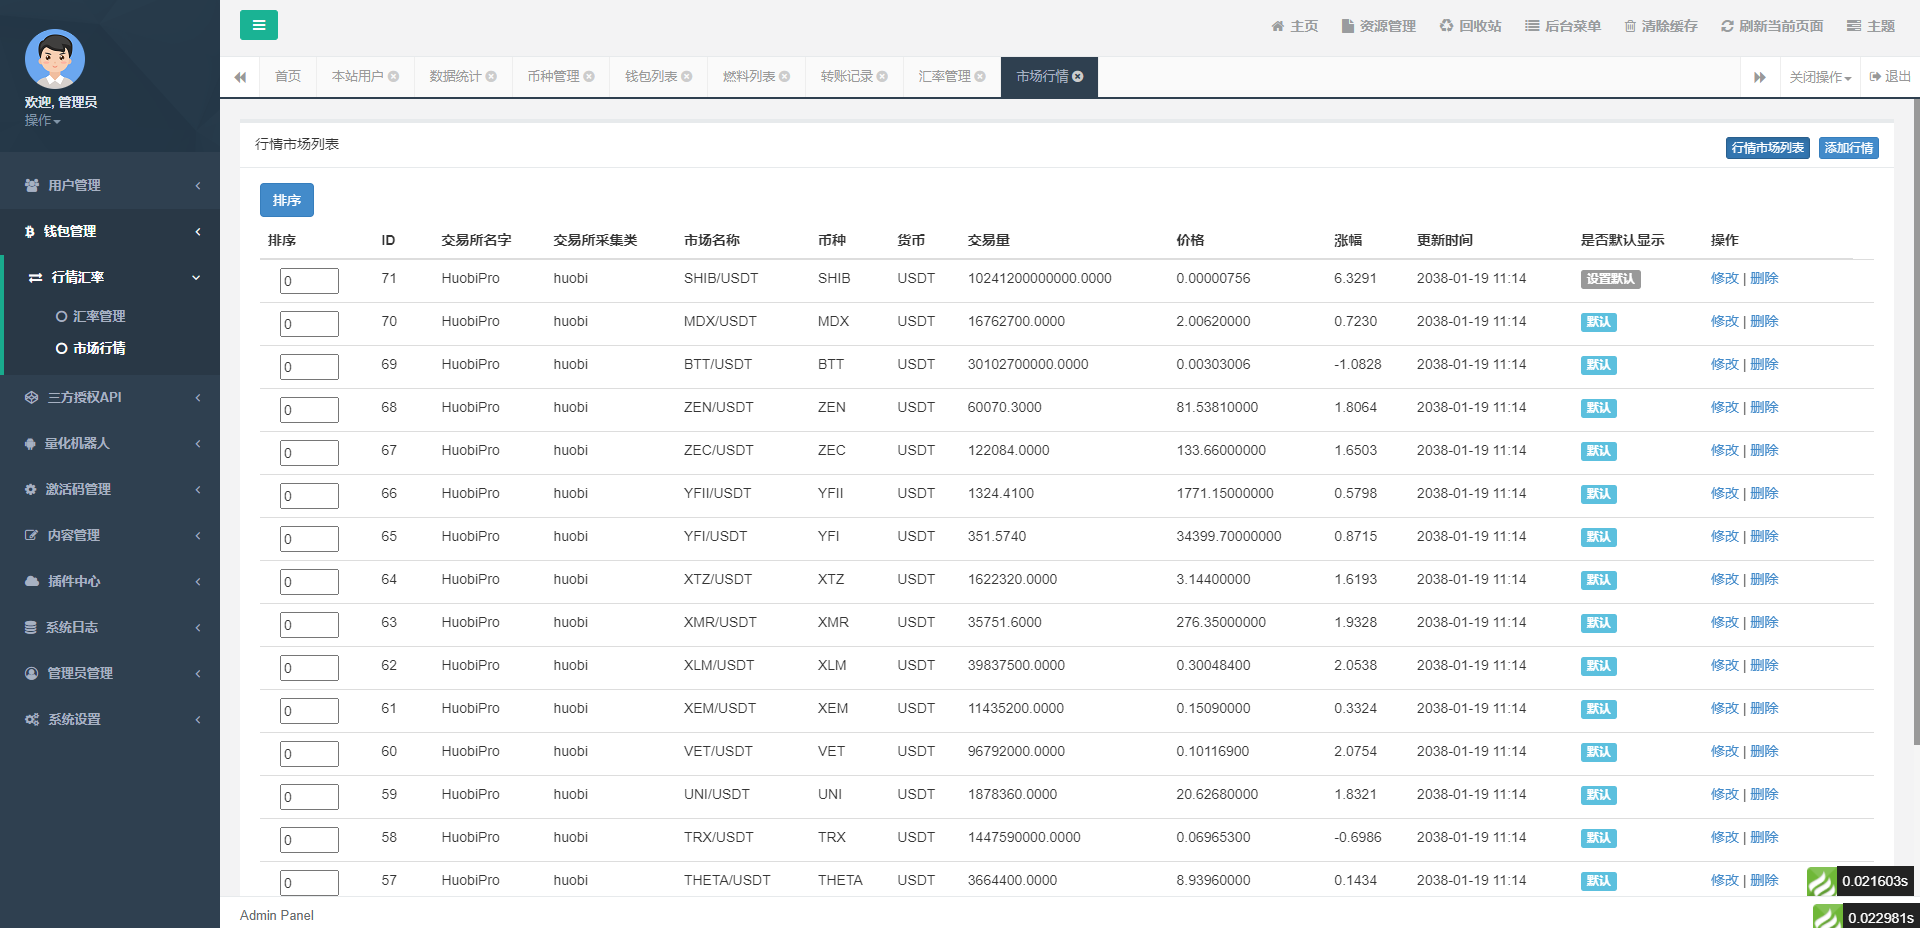Open the 关闭操作 dropdown
This screenshot has width=1920, height=928.
tap(1817, 76)
